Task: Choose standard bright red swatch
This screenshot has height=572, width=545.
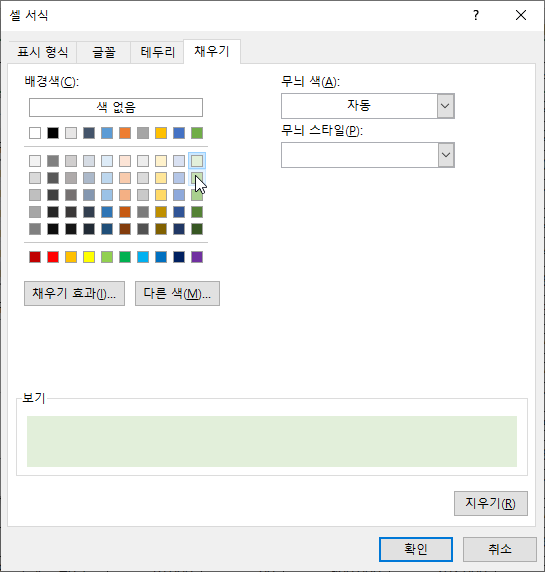Action: (53, 257)
